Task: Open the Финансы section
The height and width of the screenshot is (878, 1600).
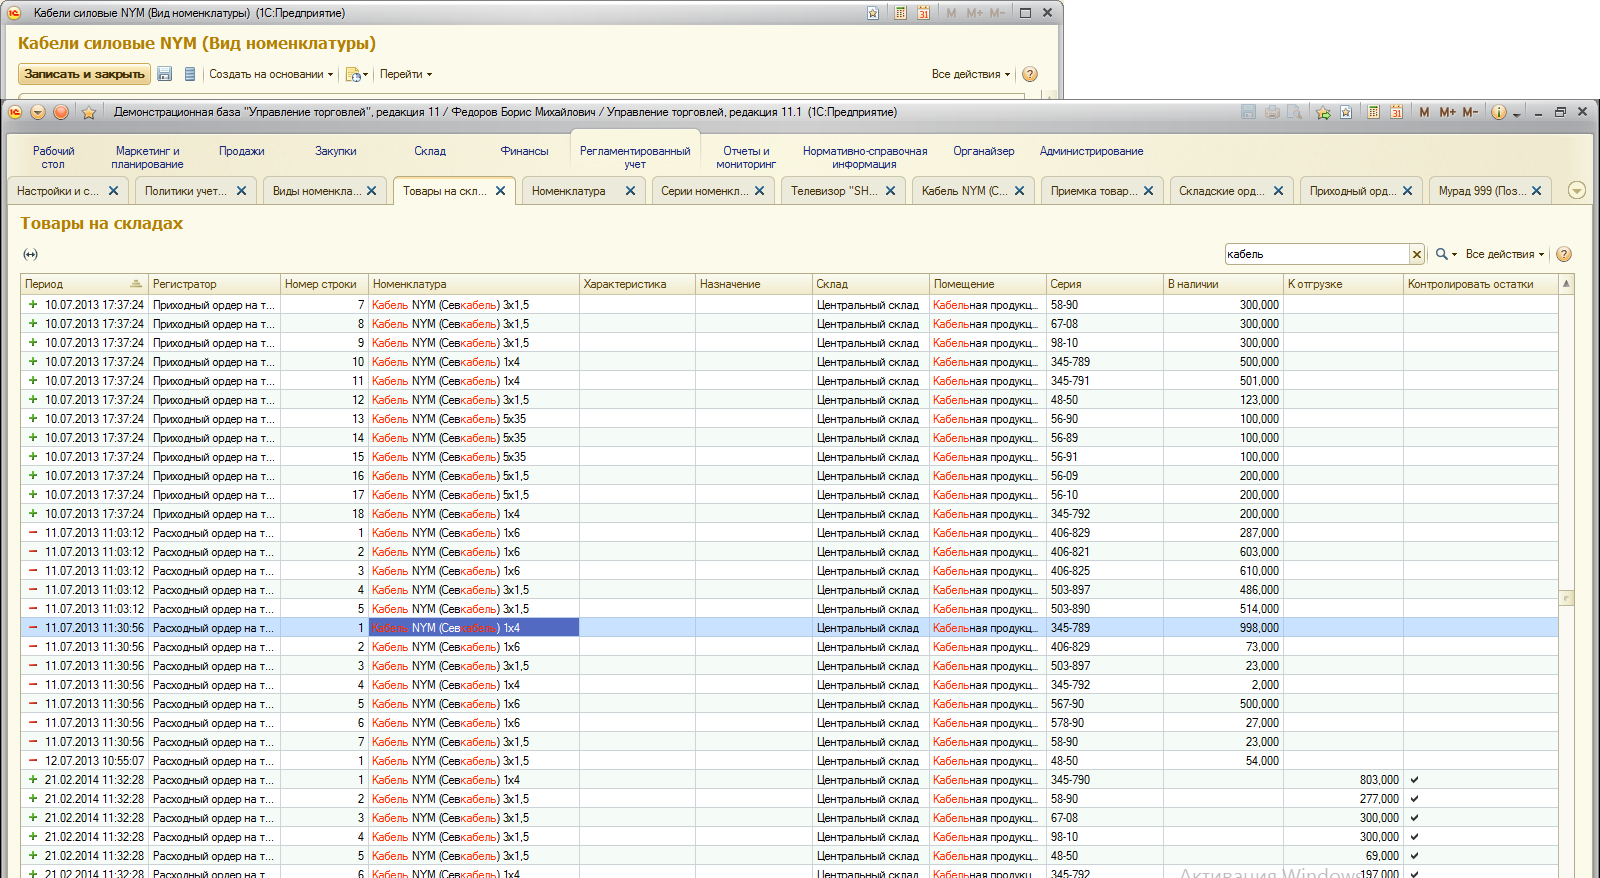Action: (525, 151)
